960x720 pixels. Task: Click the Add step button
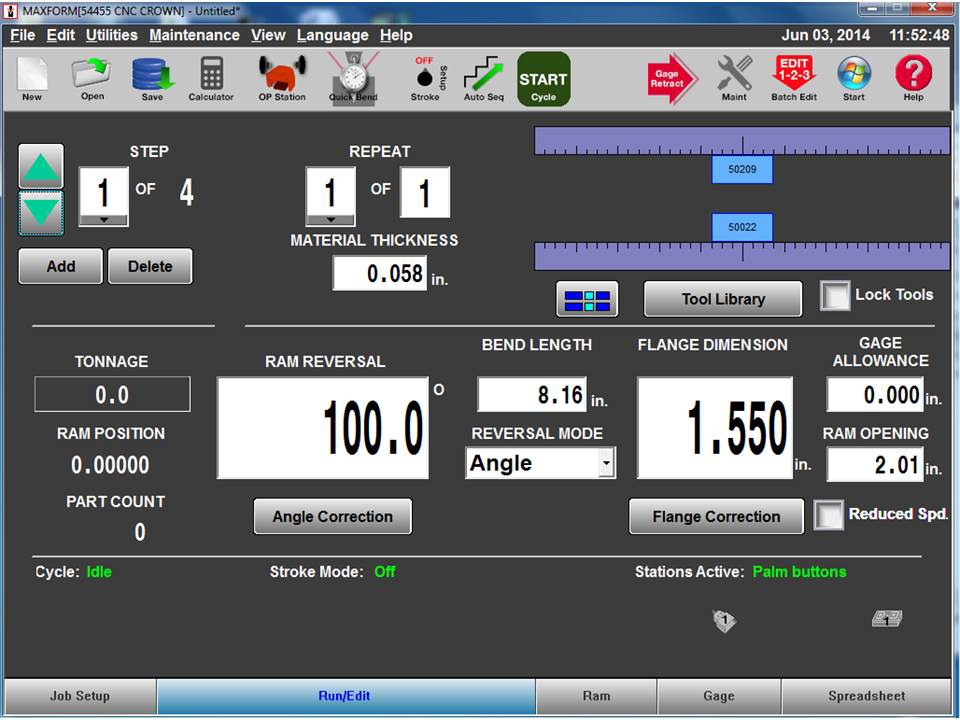pyautogui.click(x=61, y=266)
